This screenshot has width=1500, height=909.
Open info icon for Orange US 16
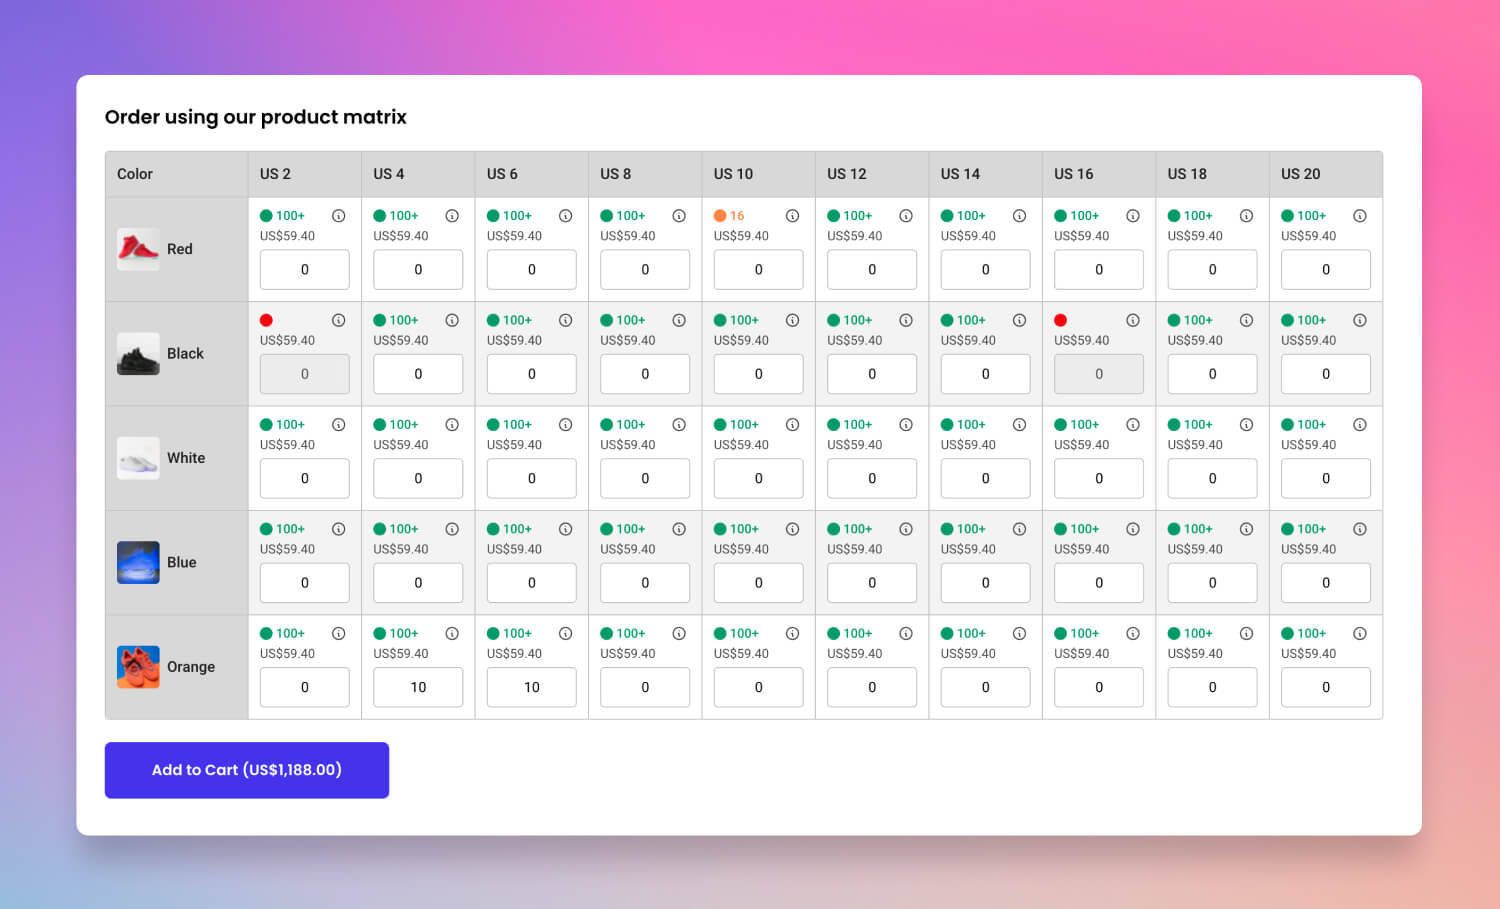tap(1133, 634)
